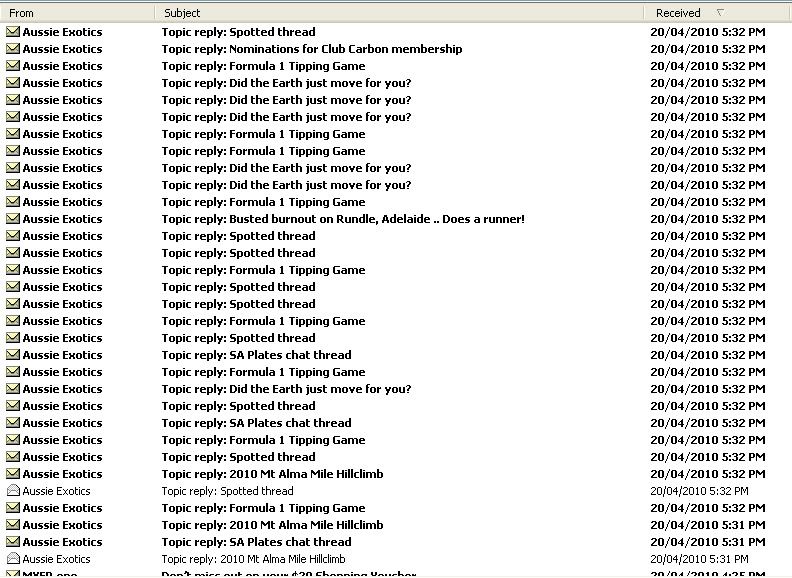
Task: Click envelope icon of unread Mt Alma email at 5:32 PM
Action: coord(13,474)
